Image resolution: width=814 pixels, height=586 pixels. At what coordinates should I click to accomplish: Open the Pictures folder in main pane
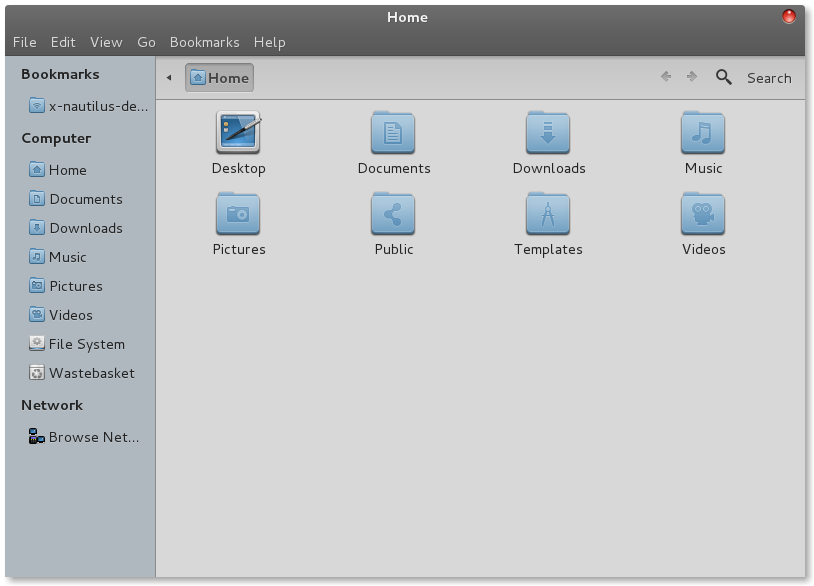[x=238, y=213]
